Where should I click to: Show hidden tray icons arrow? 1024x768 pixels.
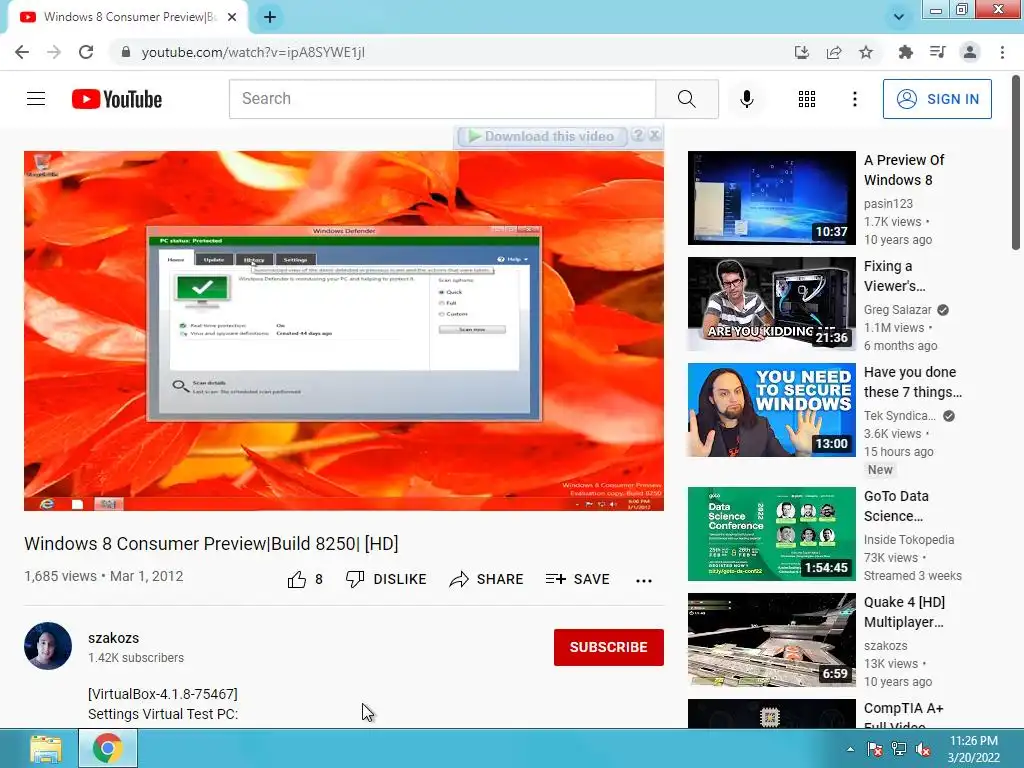850,749
